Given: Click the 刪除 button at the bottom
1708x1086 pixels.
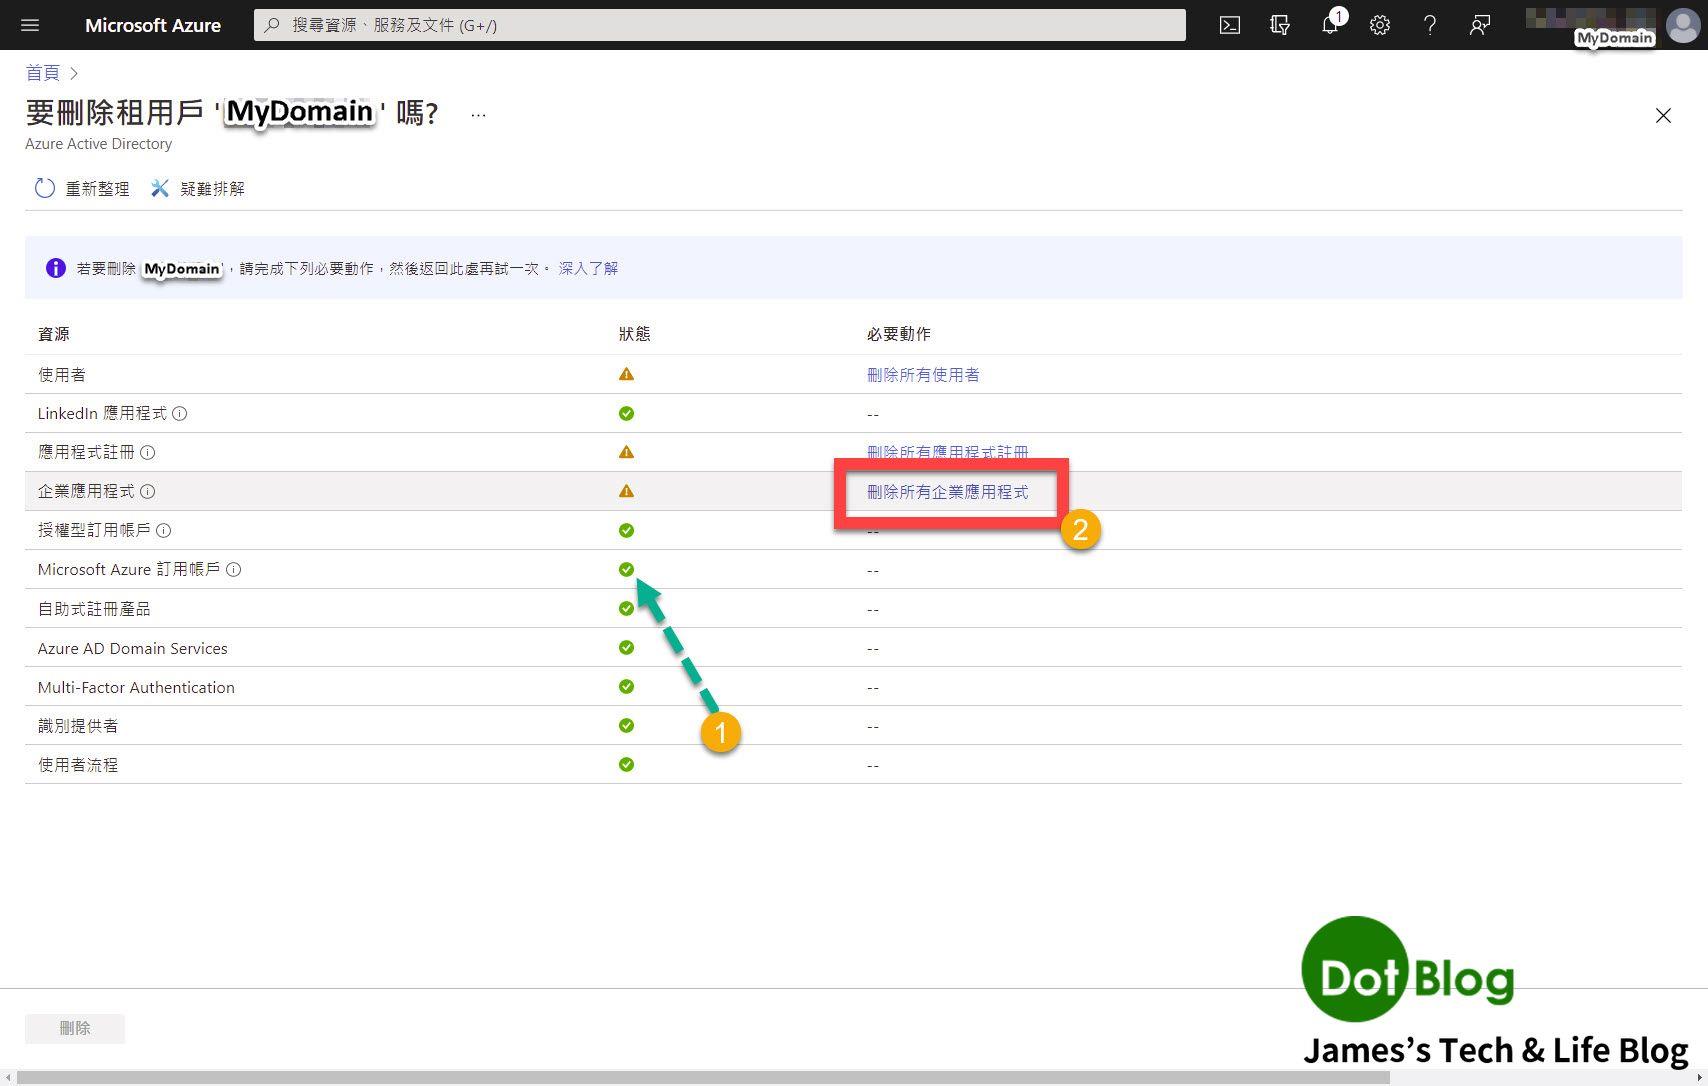Looking at the screenshot, I should [x=75, y=1028].
